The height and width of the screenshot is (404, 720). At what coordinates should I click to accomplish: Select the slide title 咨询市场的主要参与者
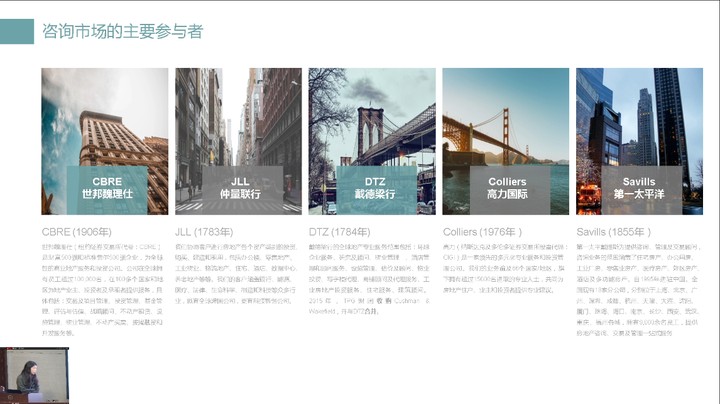[123, 31]
